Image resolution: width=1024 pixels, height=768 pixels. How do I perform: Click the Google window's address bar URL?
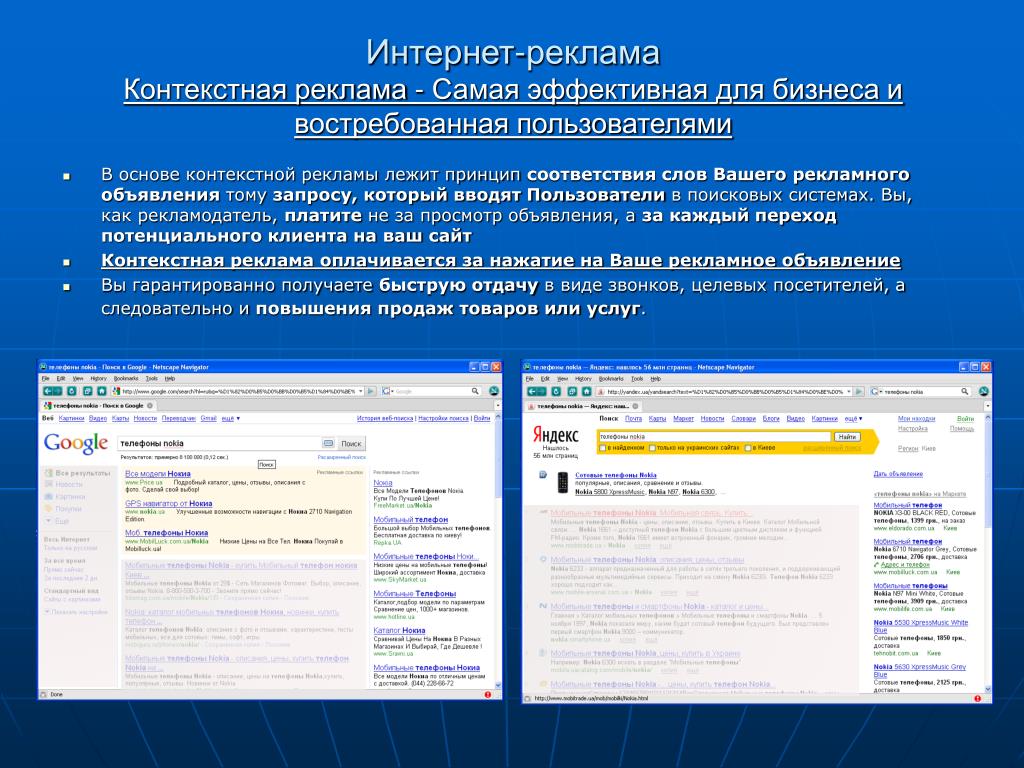[x=238, y=391]
